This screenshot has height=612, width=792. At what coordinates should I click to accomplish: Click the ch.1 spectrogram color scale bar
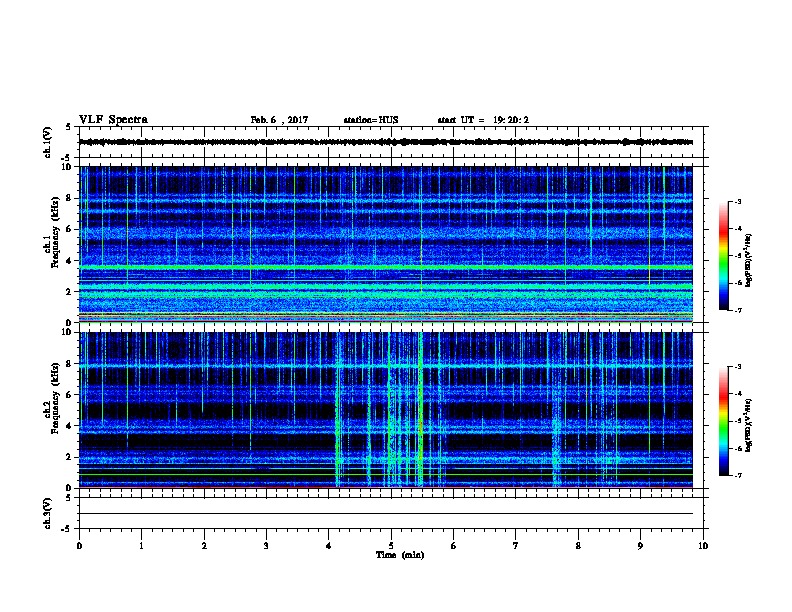pyautogui.click(x=723, y=256)
